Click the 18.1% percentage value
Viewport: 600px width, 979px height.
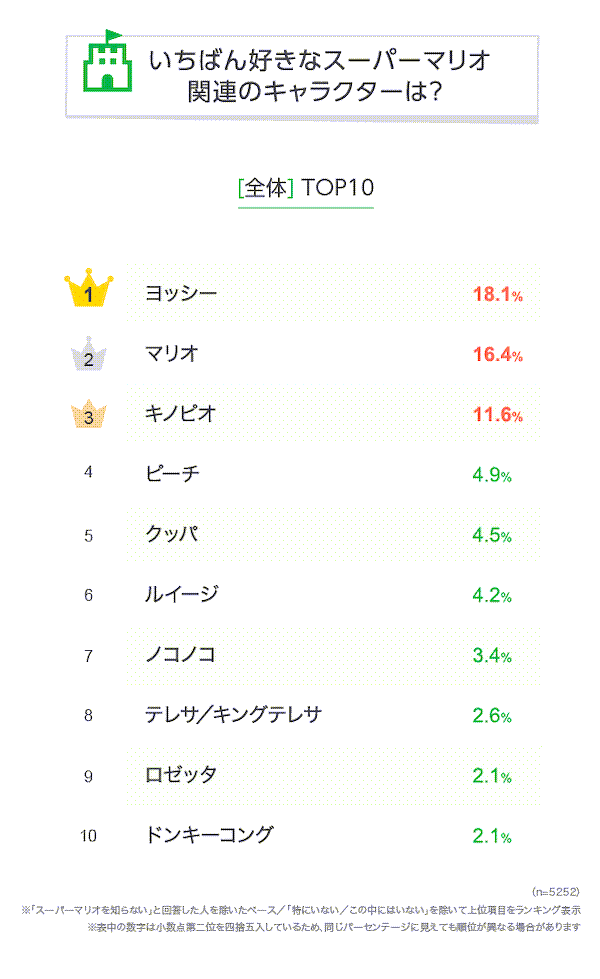(x=497, y=294)
